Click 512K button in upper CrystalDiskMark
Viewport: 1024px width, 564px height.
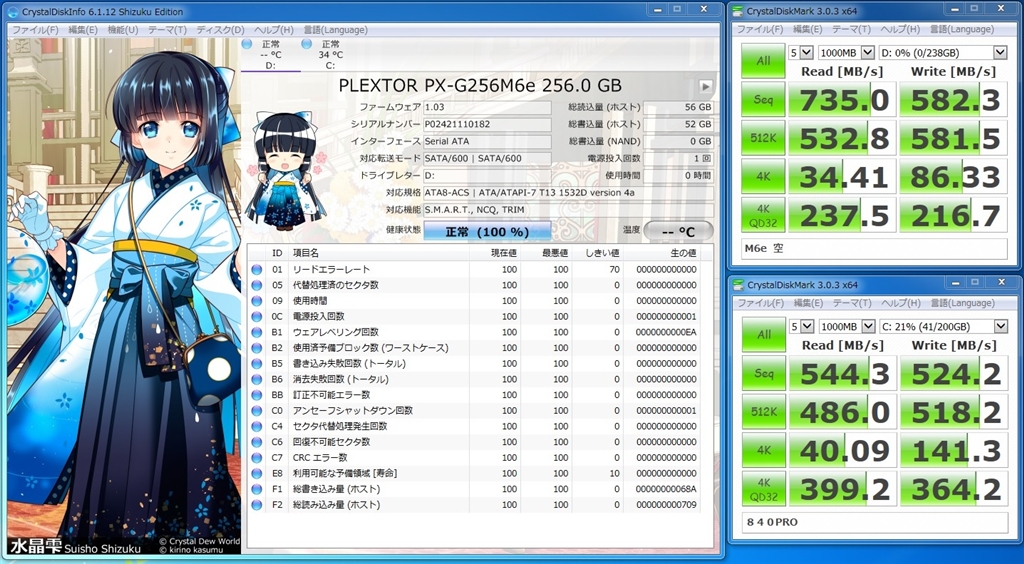(763, 138)
